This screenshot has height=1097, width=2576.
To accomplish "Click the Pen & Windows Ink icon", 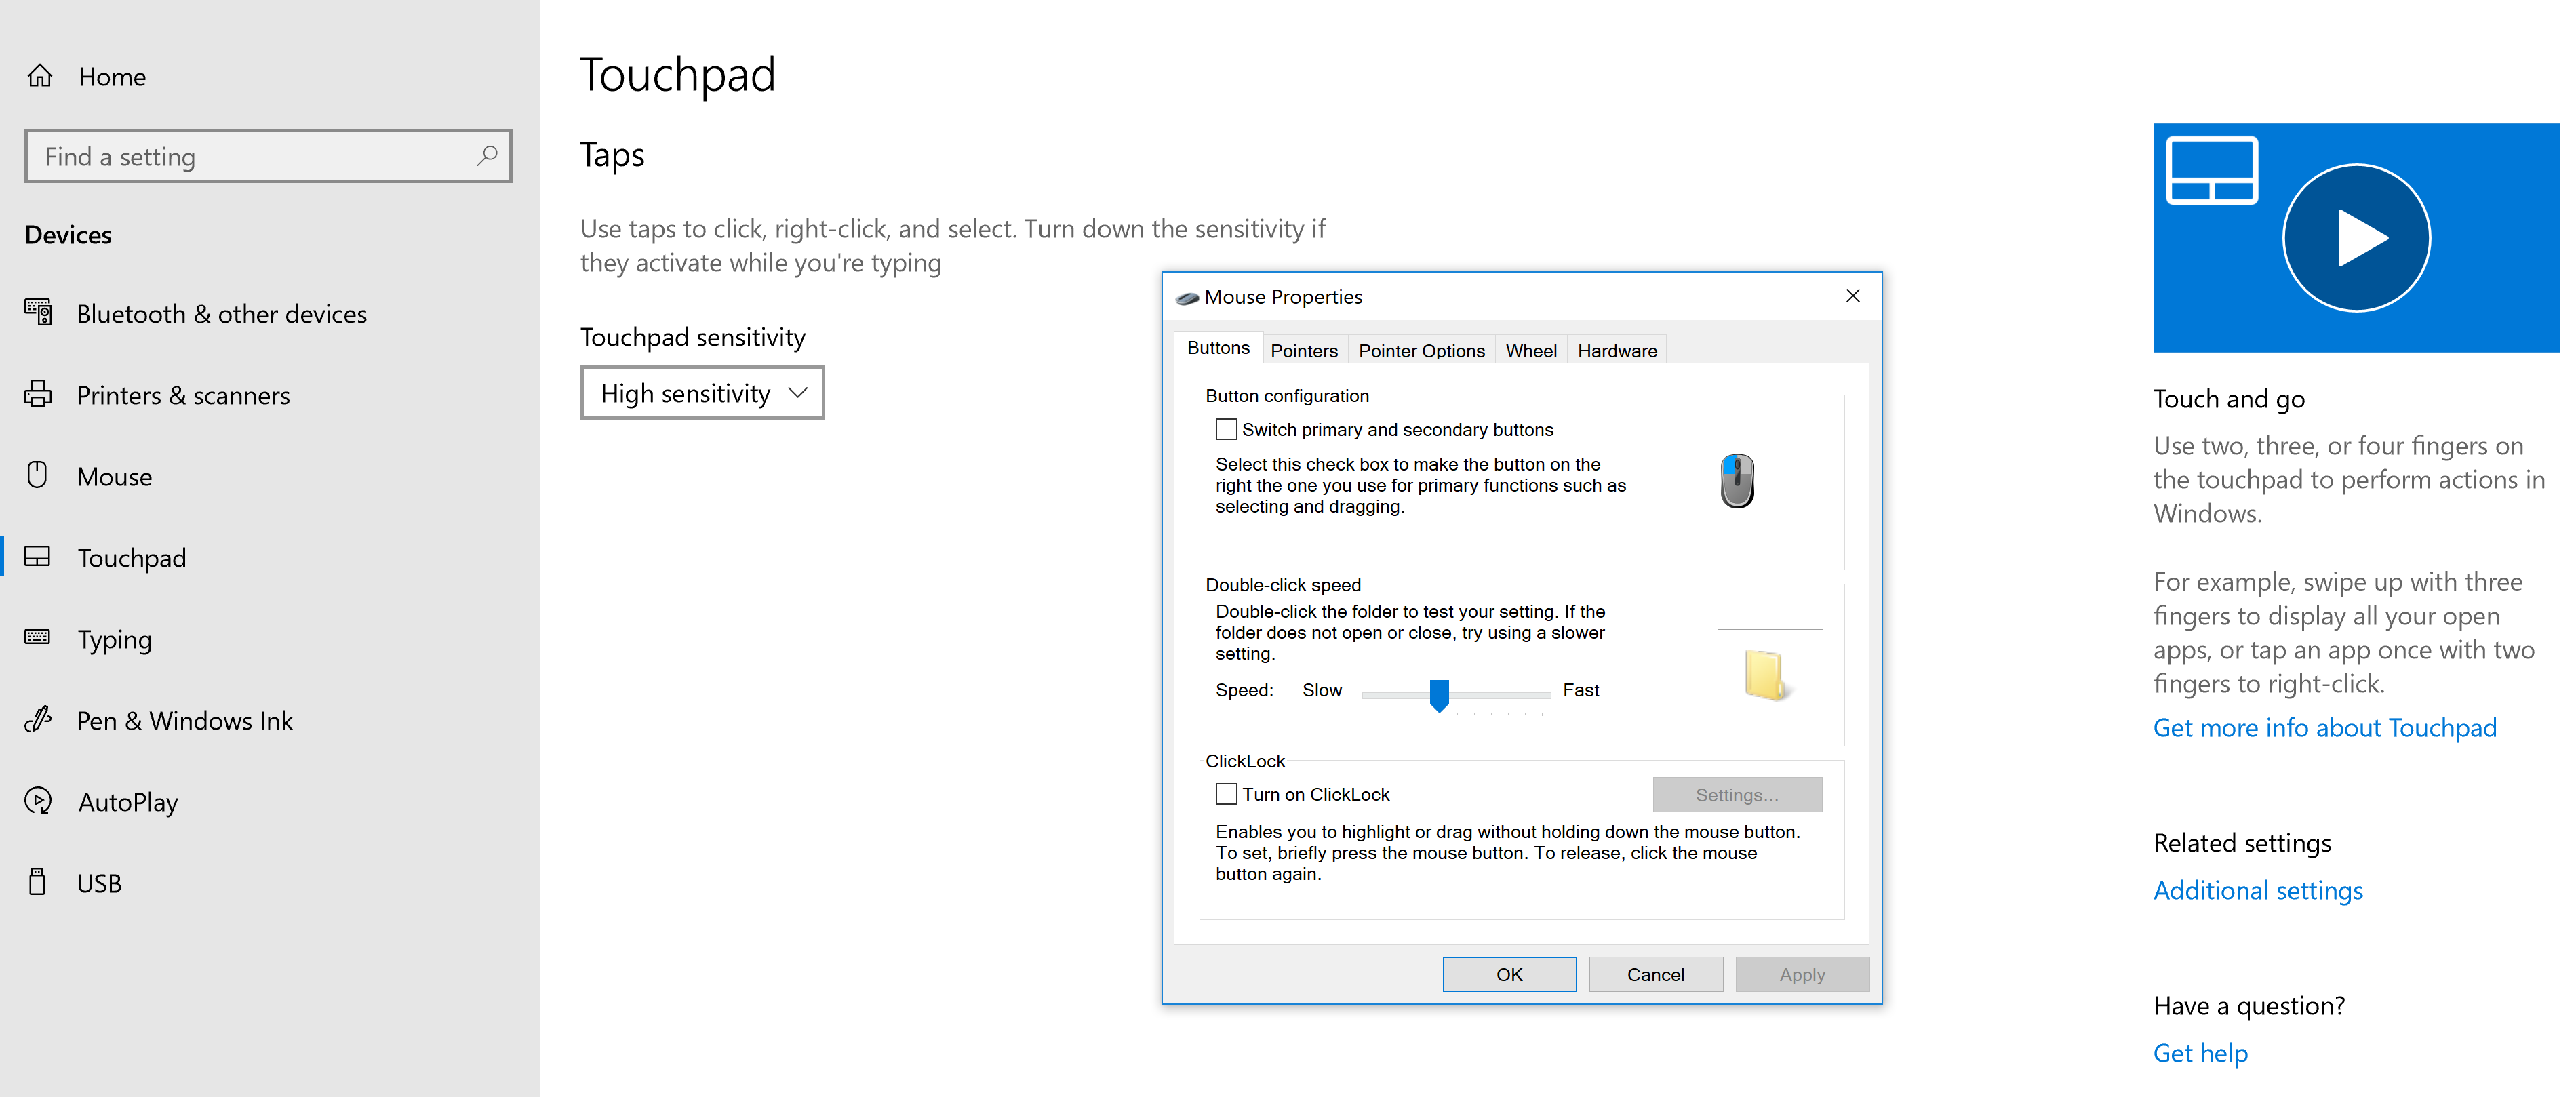I will click(38, 719).
